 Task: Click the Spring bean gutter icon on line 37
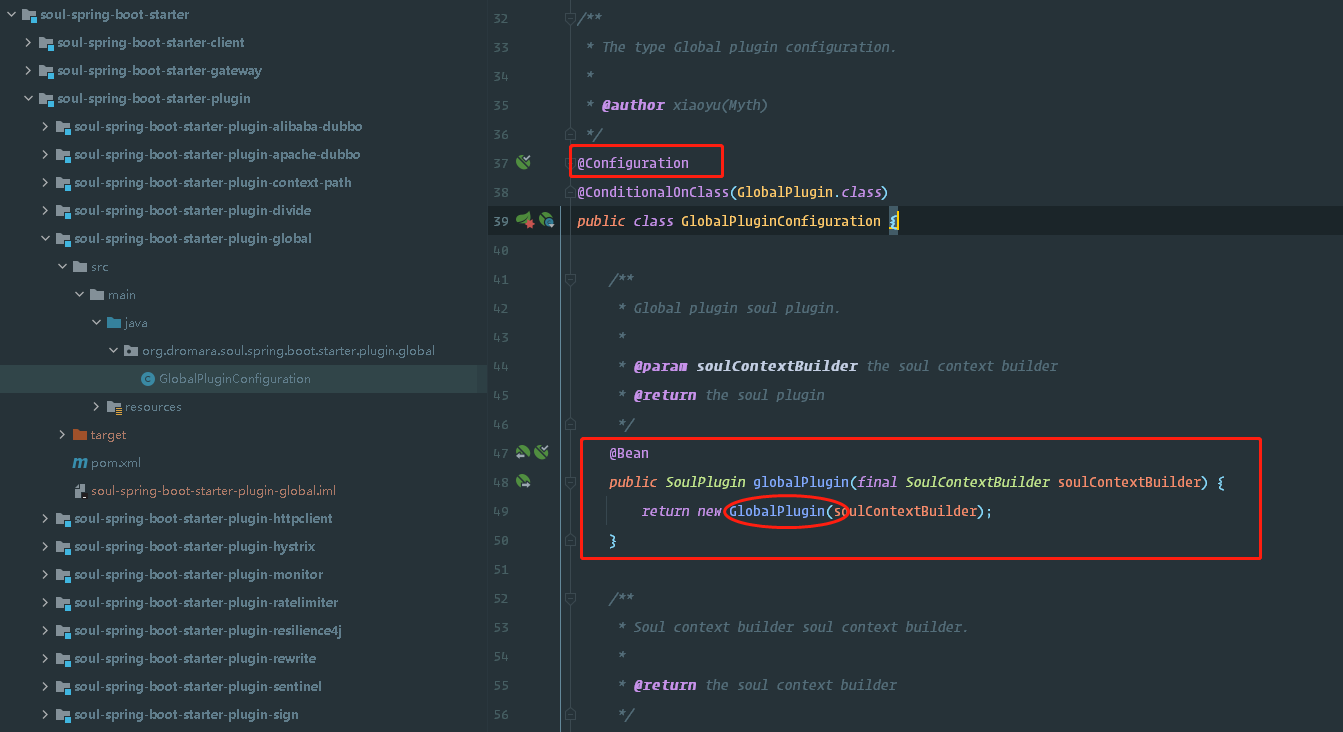(x=523, y=162)
